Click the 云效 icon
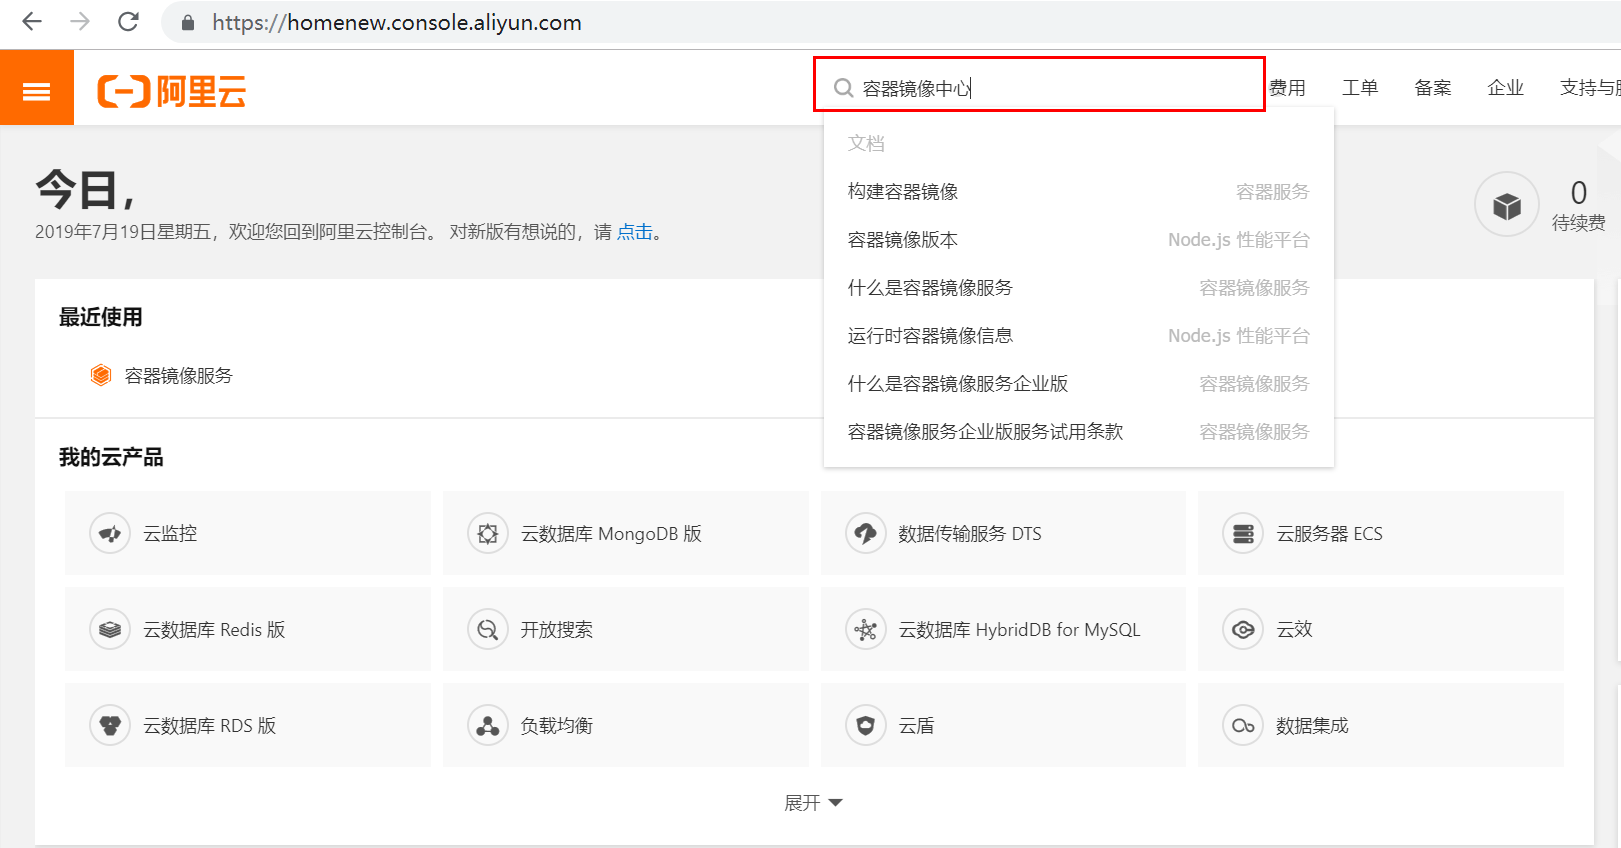 (1243, 629)
